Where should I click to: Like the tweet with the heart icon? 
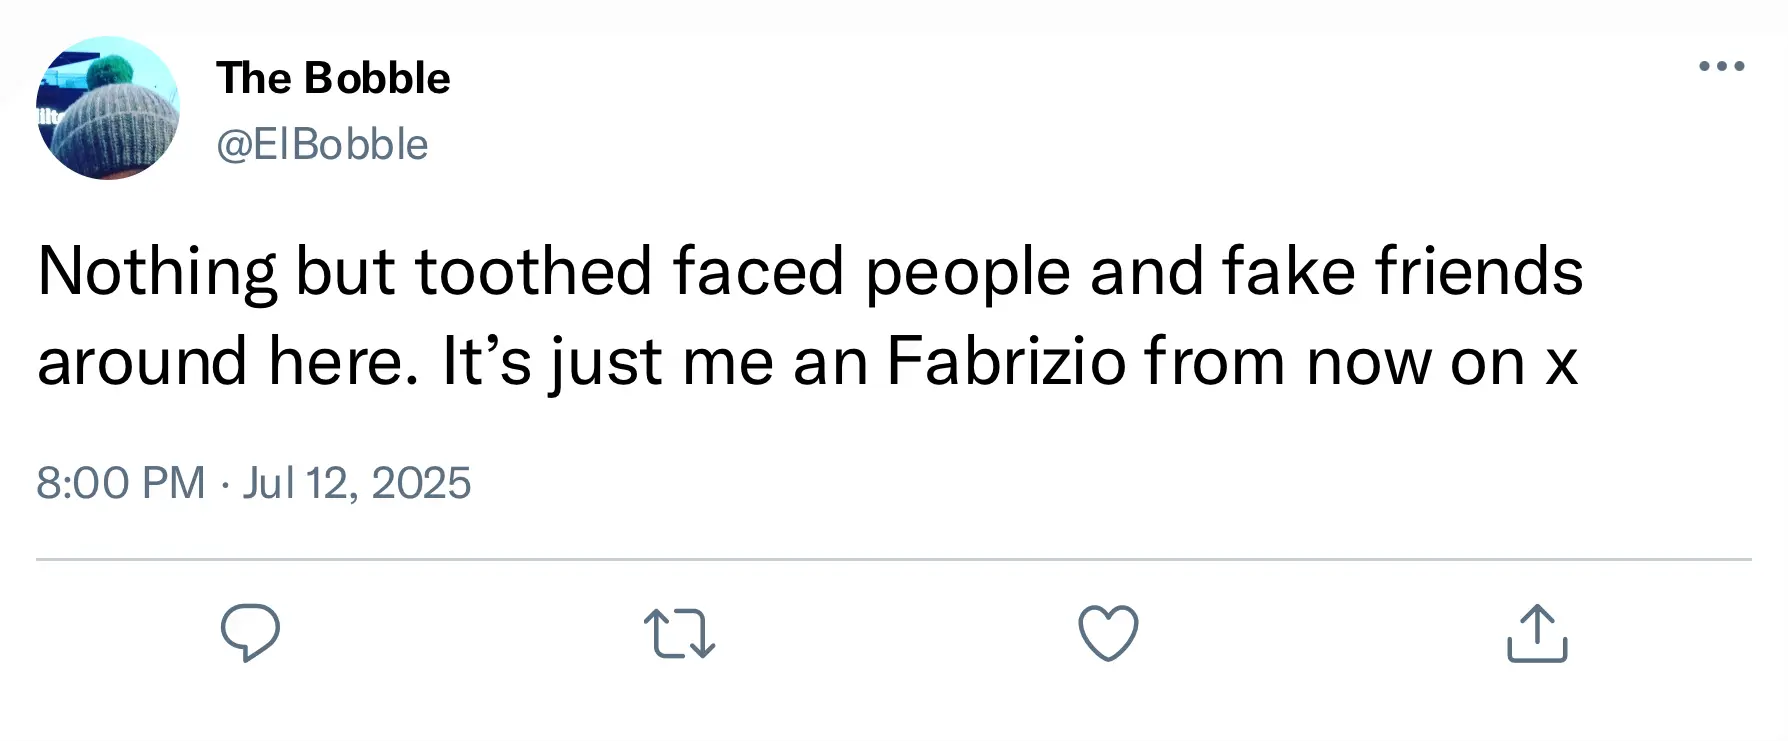pos(1108,634)
